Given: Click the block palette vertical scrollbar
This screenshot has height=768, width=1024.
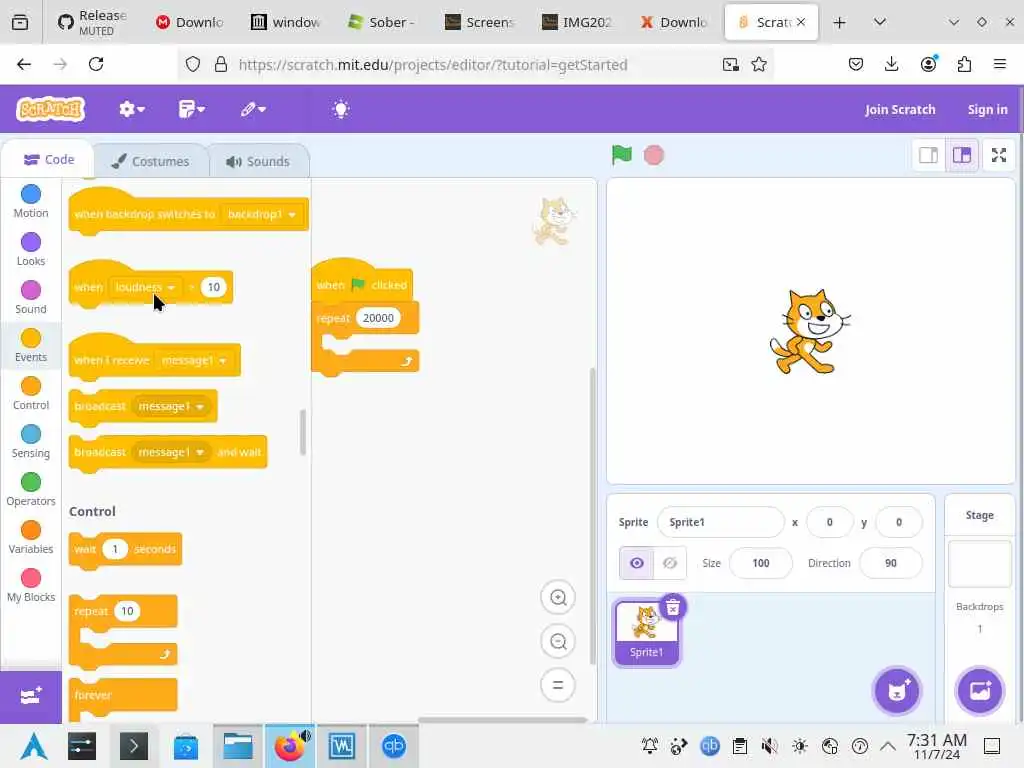Looking at the screenshot, I should [303, 432].
